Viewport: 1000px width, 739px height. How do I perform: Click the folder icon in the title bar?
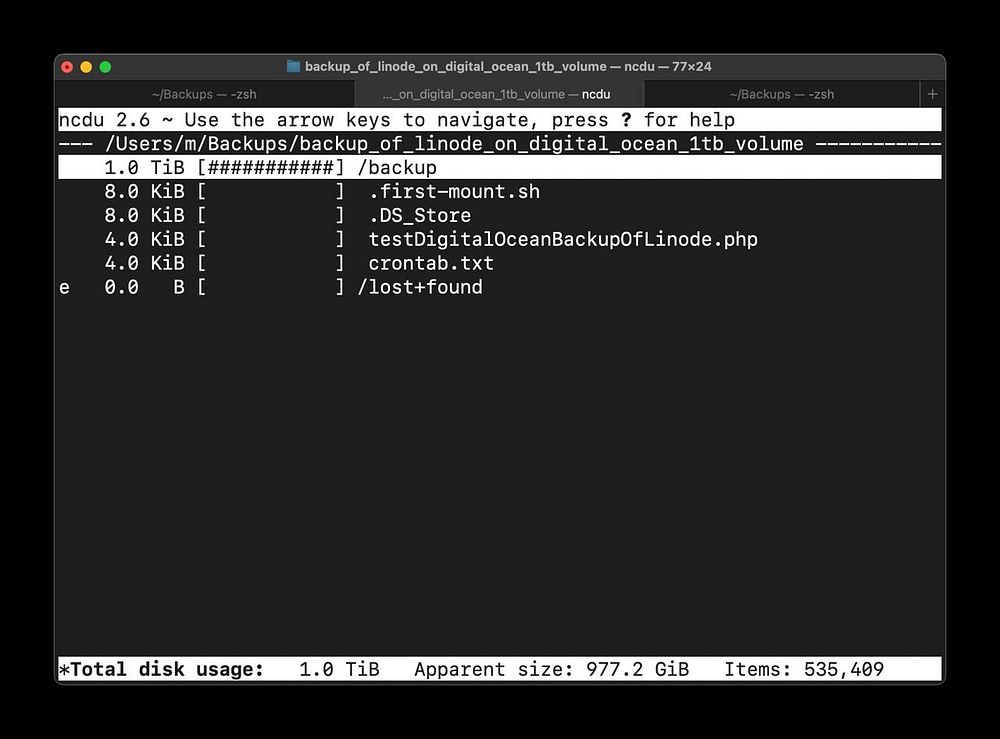(x=293, y=66)
